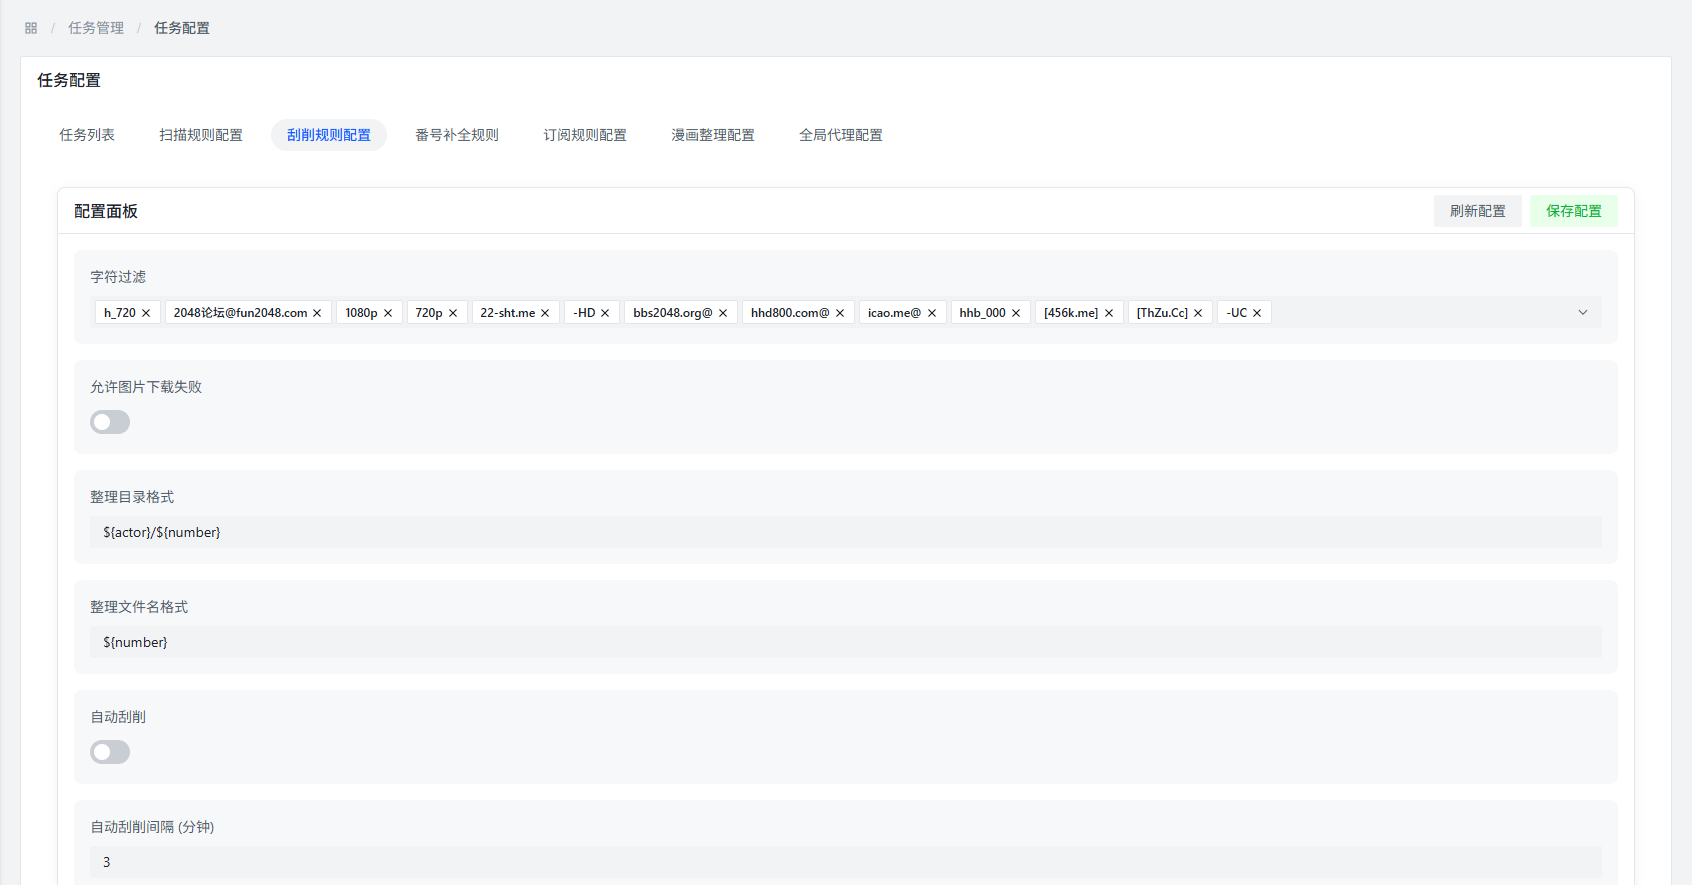The height and width of the screenshot is (885, 1692).
Task: Remove the 22-sht.me filter tag
Action: [x=545, y=313]
